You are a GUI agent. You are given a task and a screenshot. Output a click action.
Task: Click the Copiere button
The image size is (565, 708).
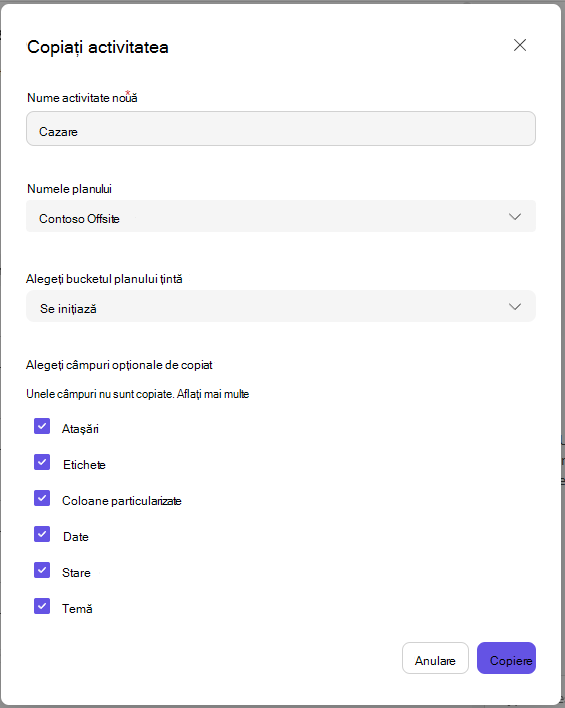tap(506, 658)
